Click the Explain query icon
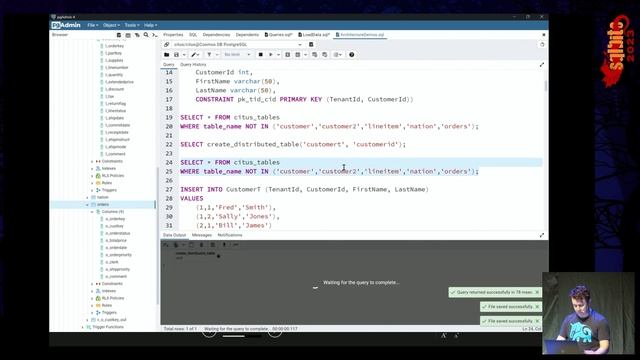The height and width of the screenshot is (360, 640). [287, 55]
